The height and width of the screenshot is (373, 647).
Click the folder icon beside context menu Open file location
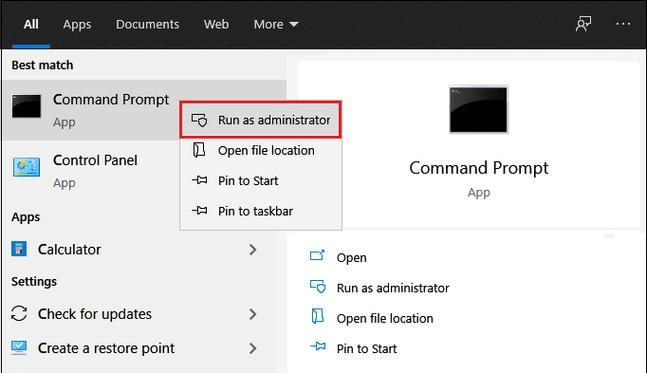(199, 150)
